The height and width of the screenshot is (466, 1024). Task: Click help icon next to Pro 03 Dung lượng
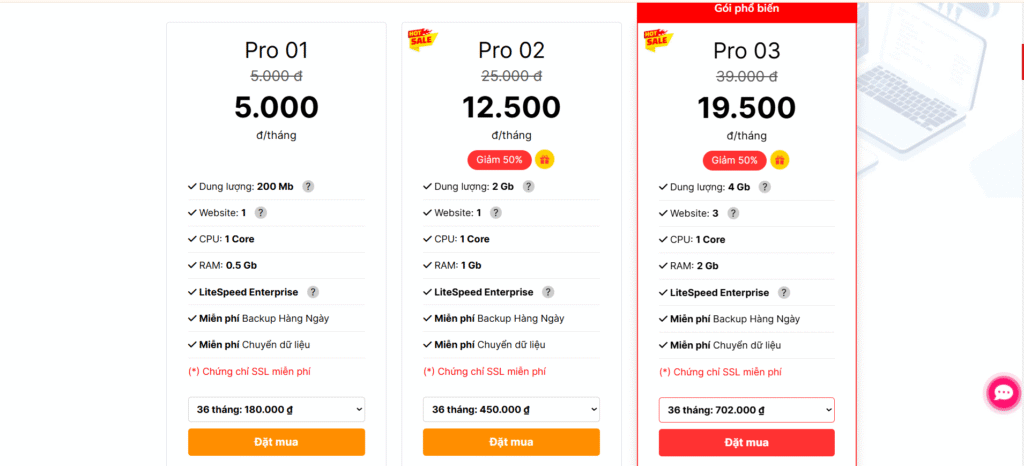click(x=764, y=186)
